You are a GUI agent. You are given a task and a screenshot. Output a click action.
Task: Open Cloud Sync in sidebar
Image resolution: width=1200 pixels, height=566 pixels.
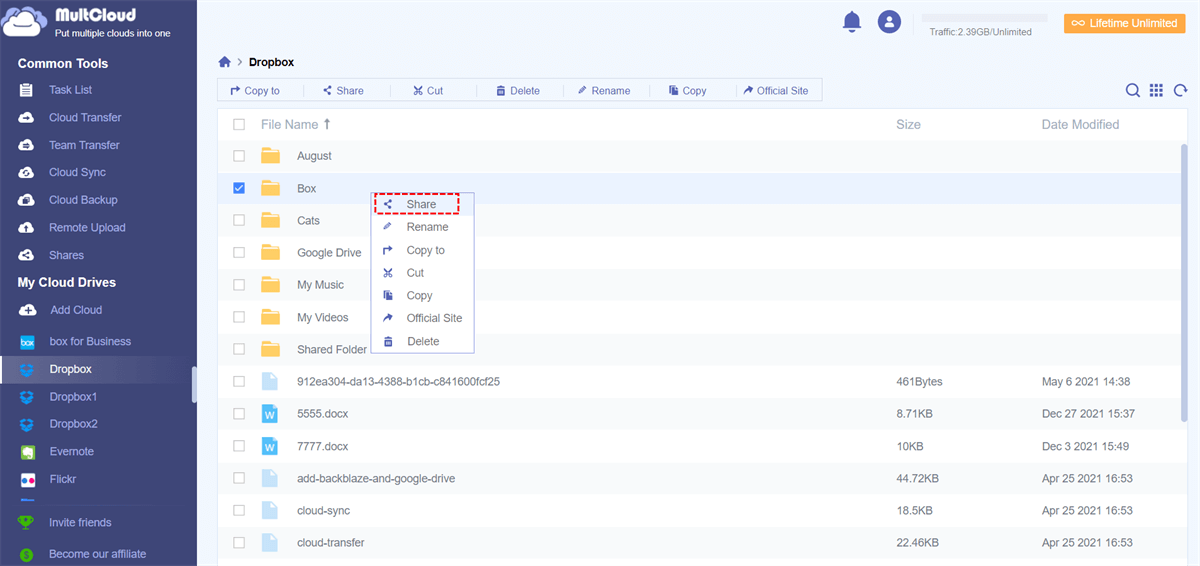pyautogui.click(x=77, y=172)
